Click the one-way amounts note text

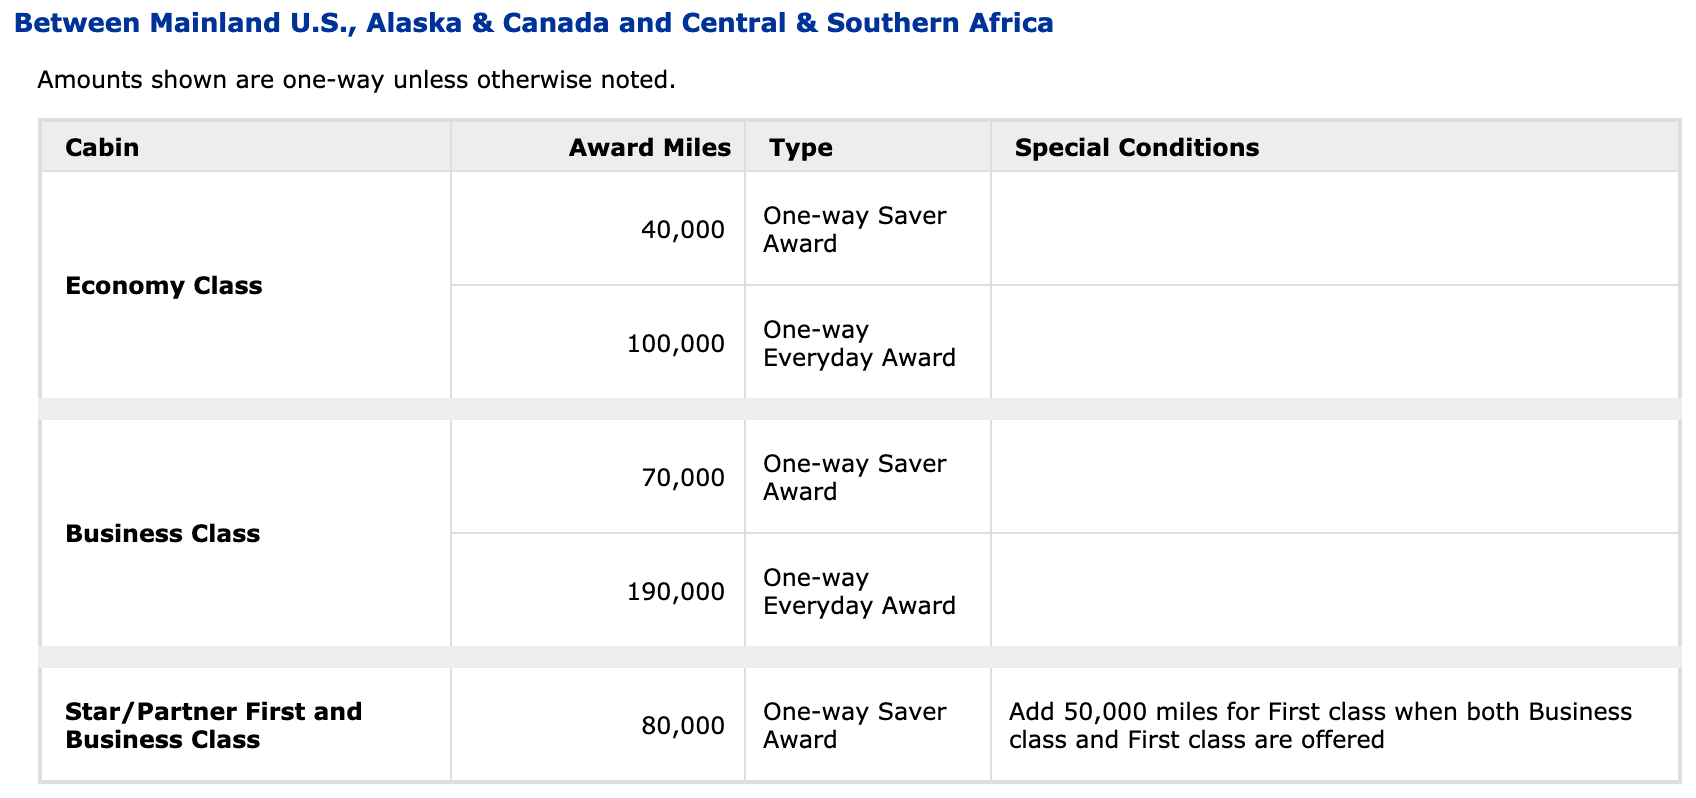[x=356, y=80]
